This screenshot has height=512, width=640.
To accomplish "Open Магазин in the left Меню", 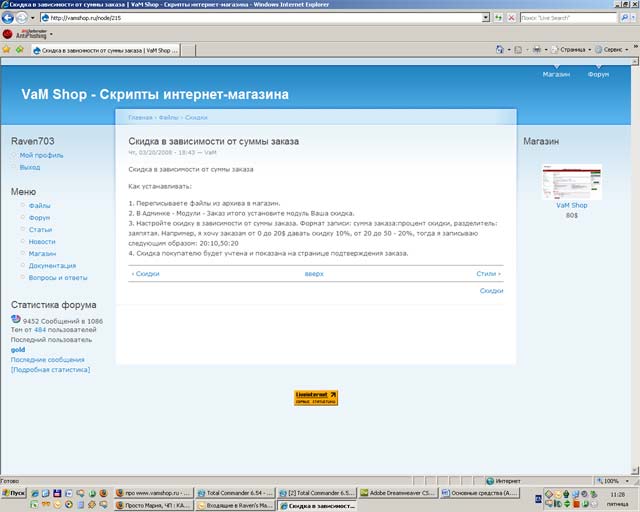I will pyautogui.click(x=42, y=254).
